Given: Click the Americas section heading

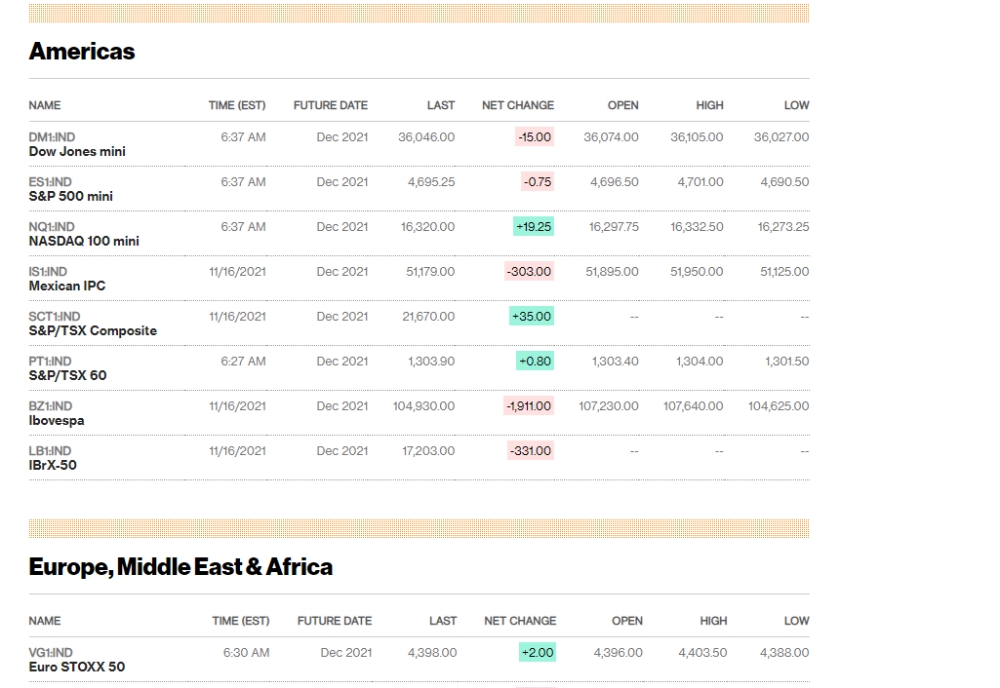Looking at the screenshot, I should coord(82,52).
